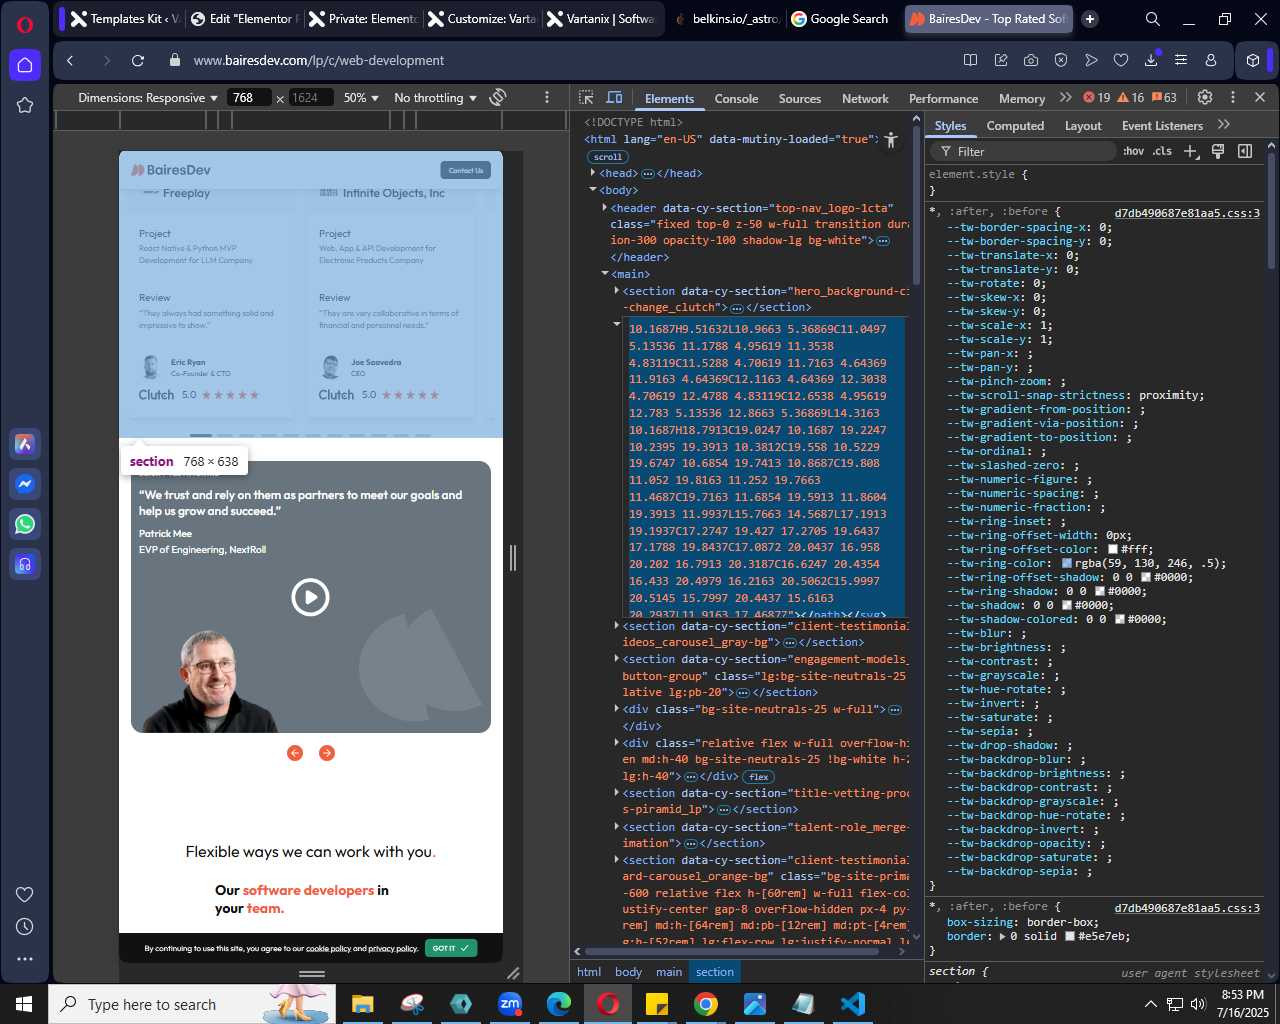Click the warnings count 16 indicator
Viewport: 1280px width, 1024px height.
click(x=1131, y=98)
